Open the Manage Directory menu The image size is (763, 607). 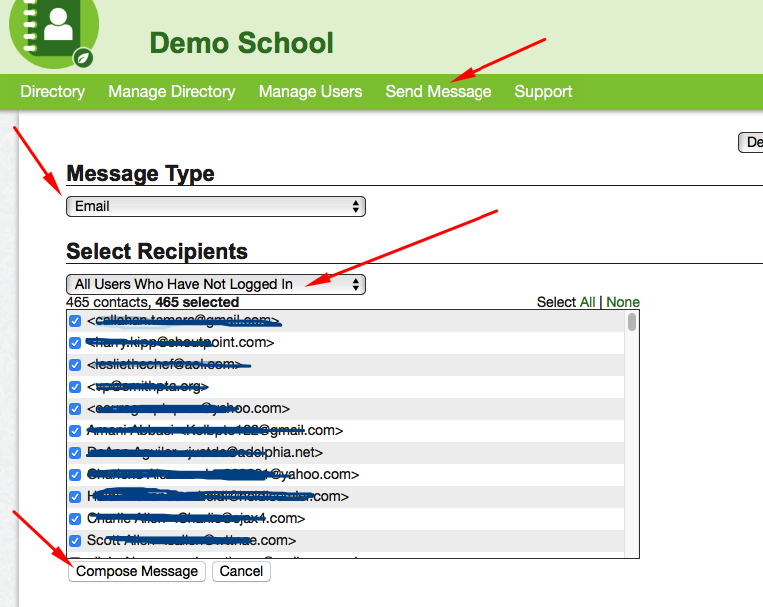(171, 91)
